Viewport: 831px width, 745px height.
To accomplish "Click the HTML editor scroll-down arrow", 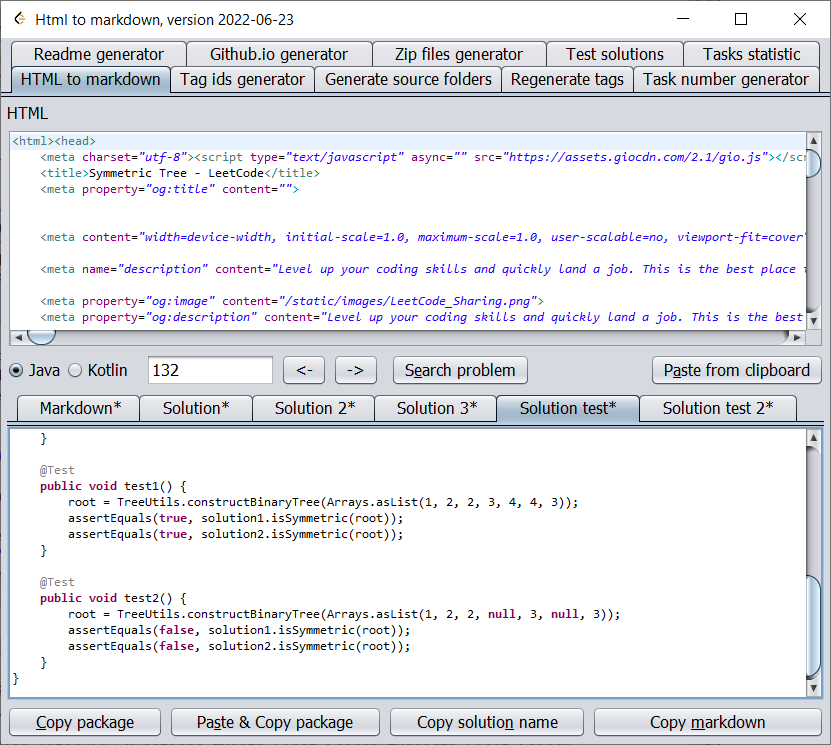I will tap(814, 321).
